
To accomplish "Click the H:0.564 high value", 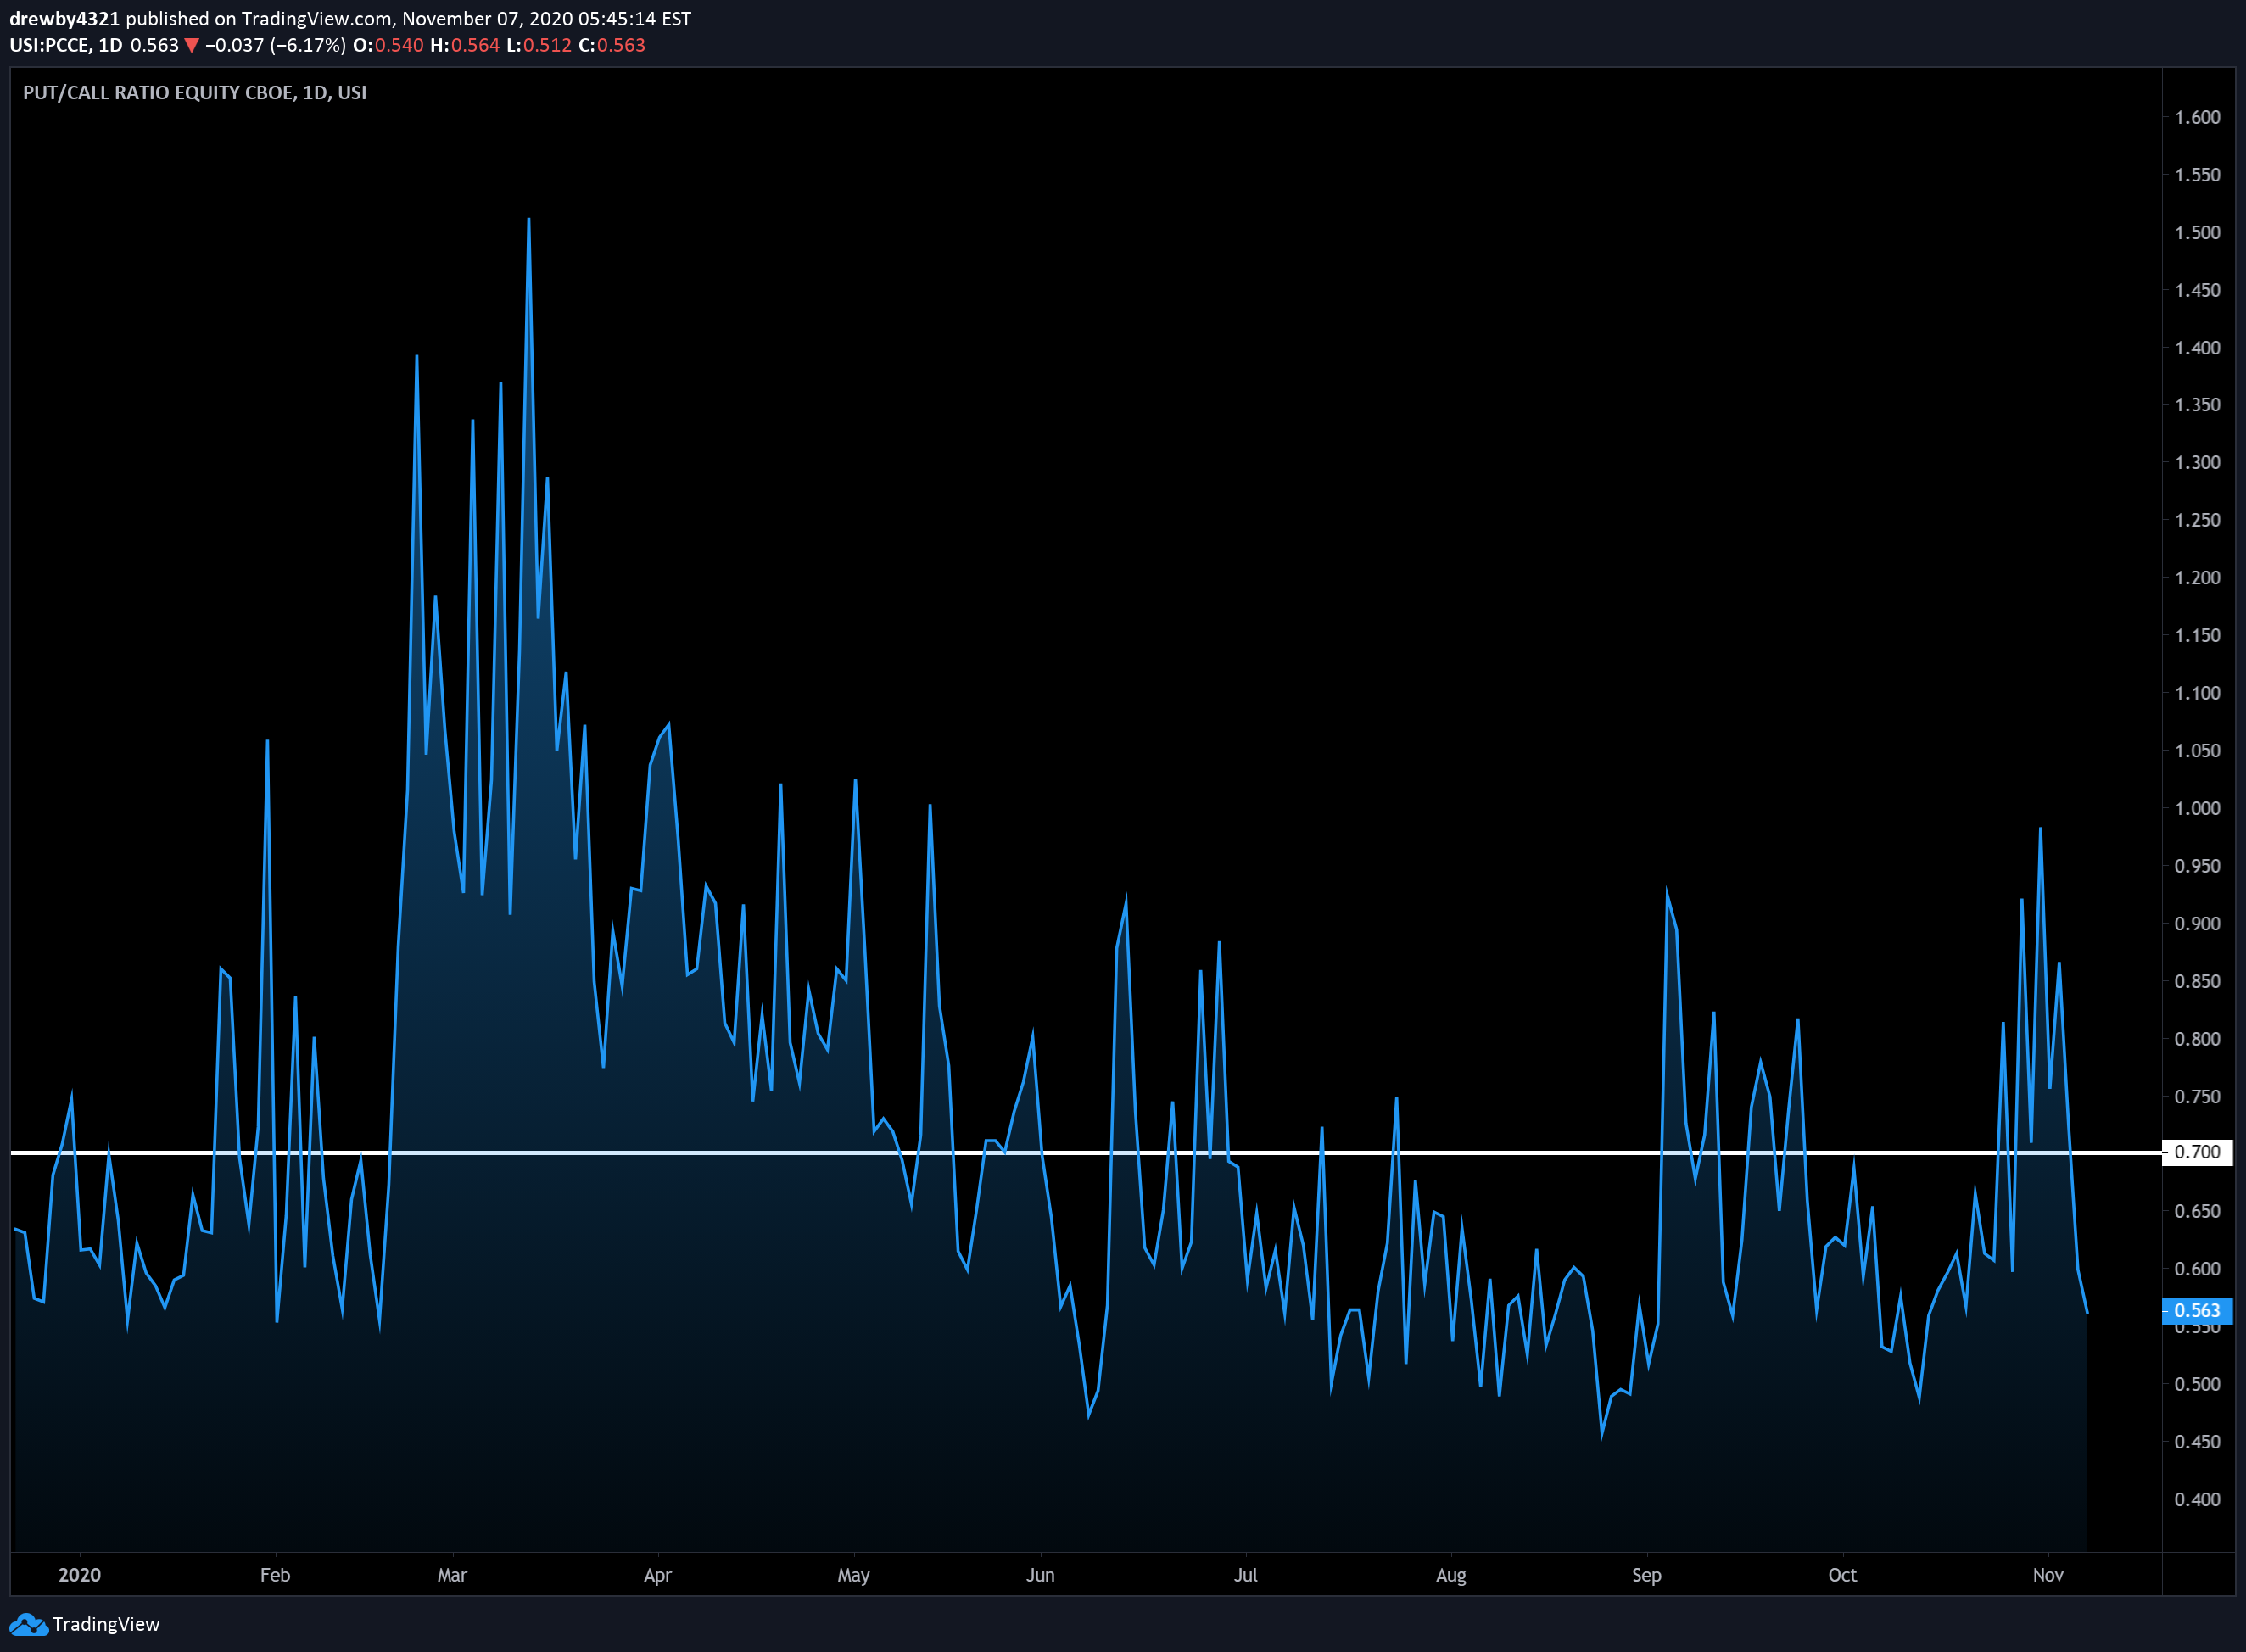I will pyautogui.click(x=465, y=46).
